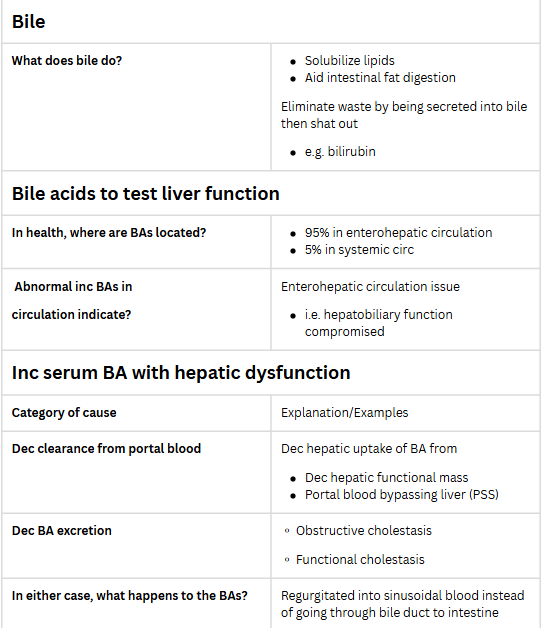Click the "Eliminate waste by being secreted" paragraph
This screenshot has height=628, width=541.
tap(404, 115)
